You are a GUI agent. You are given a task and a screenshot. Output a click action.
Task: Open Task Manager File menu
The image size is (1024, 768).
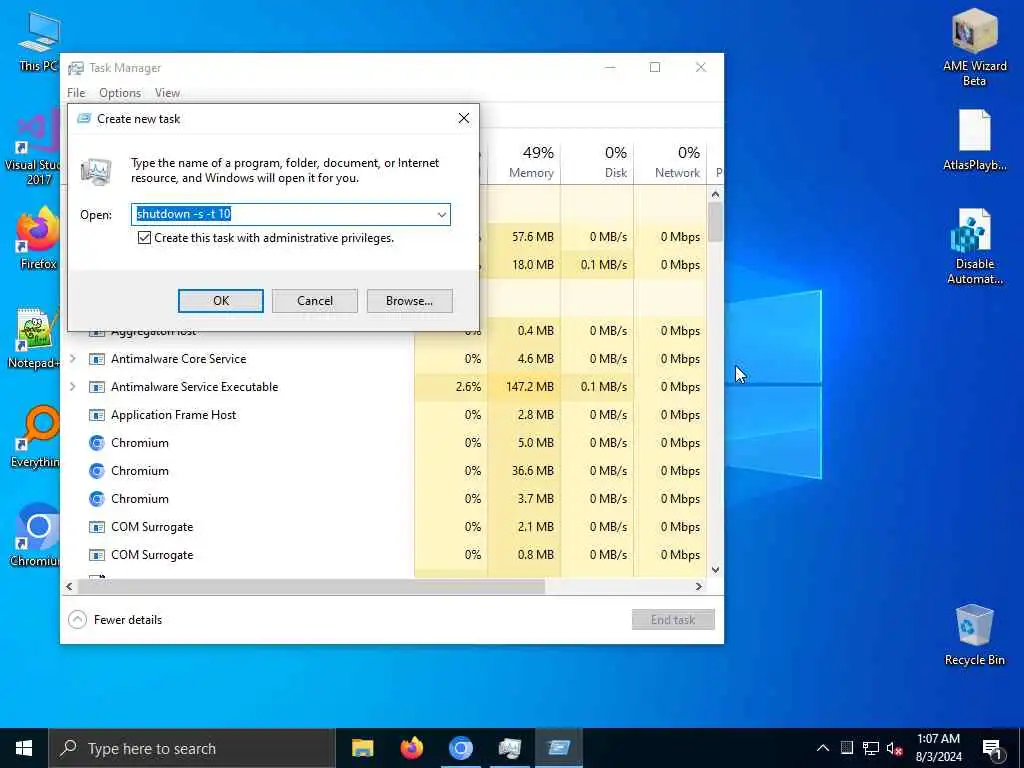(x=76, y=93)
